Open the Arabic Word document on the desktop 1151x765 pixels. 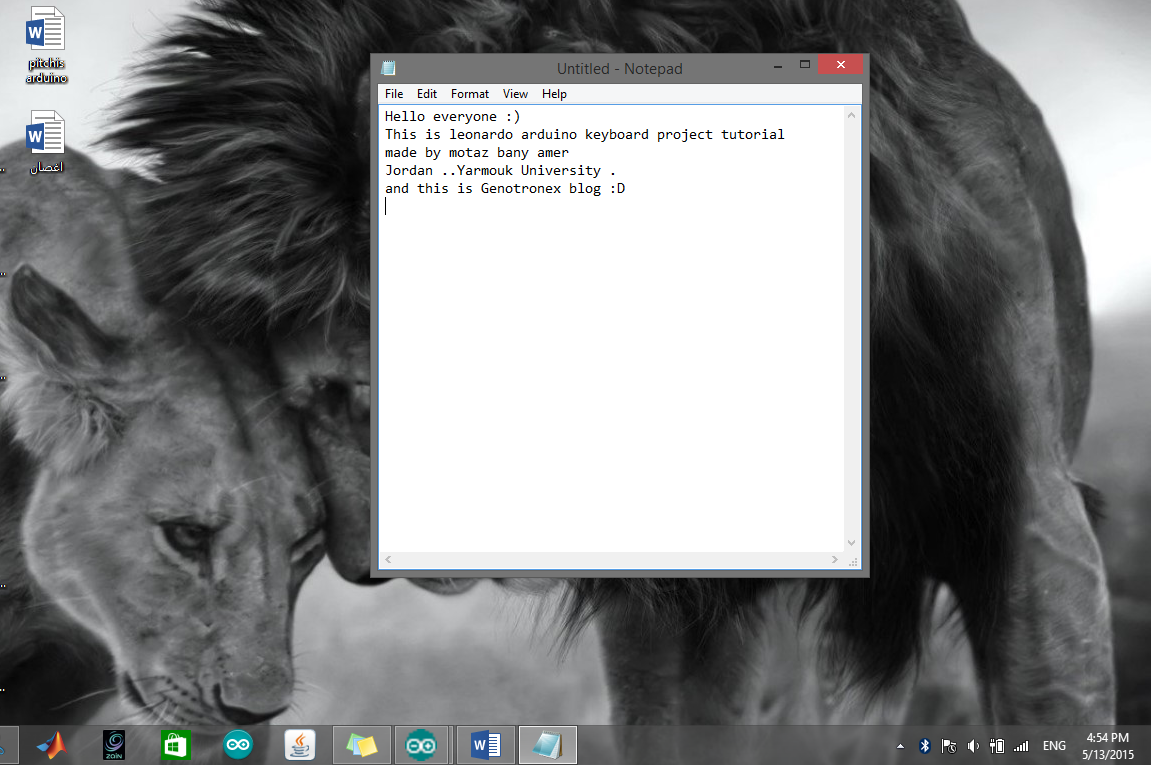pyautogui.click(x=44, y=135)
